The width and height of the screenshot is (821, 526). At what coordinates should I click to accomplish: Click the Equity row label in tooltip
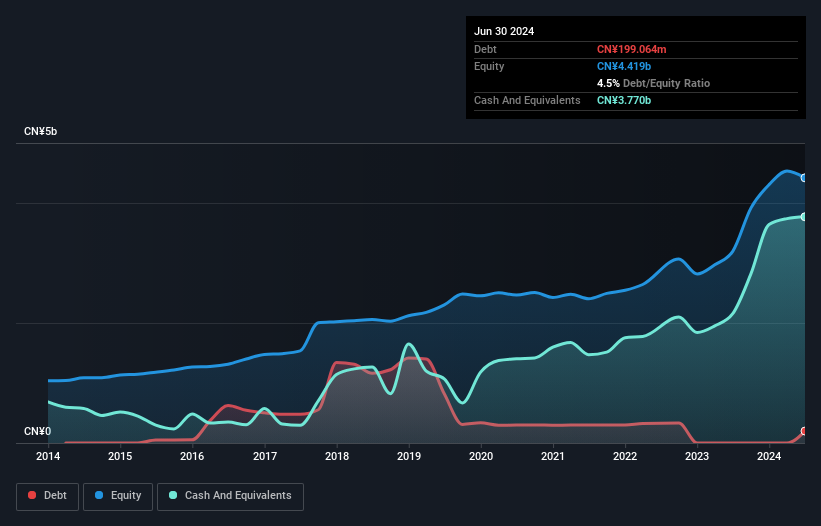pyautogui.click(x=489, y=66)
